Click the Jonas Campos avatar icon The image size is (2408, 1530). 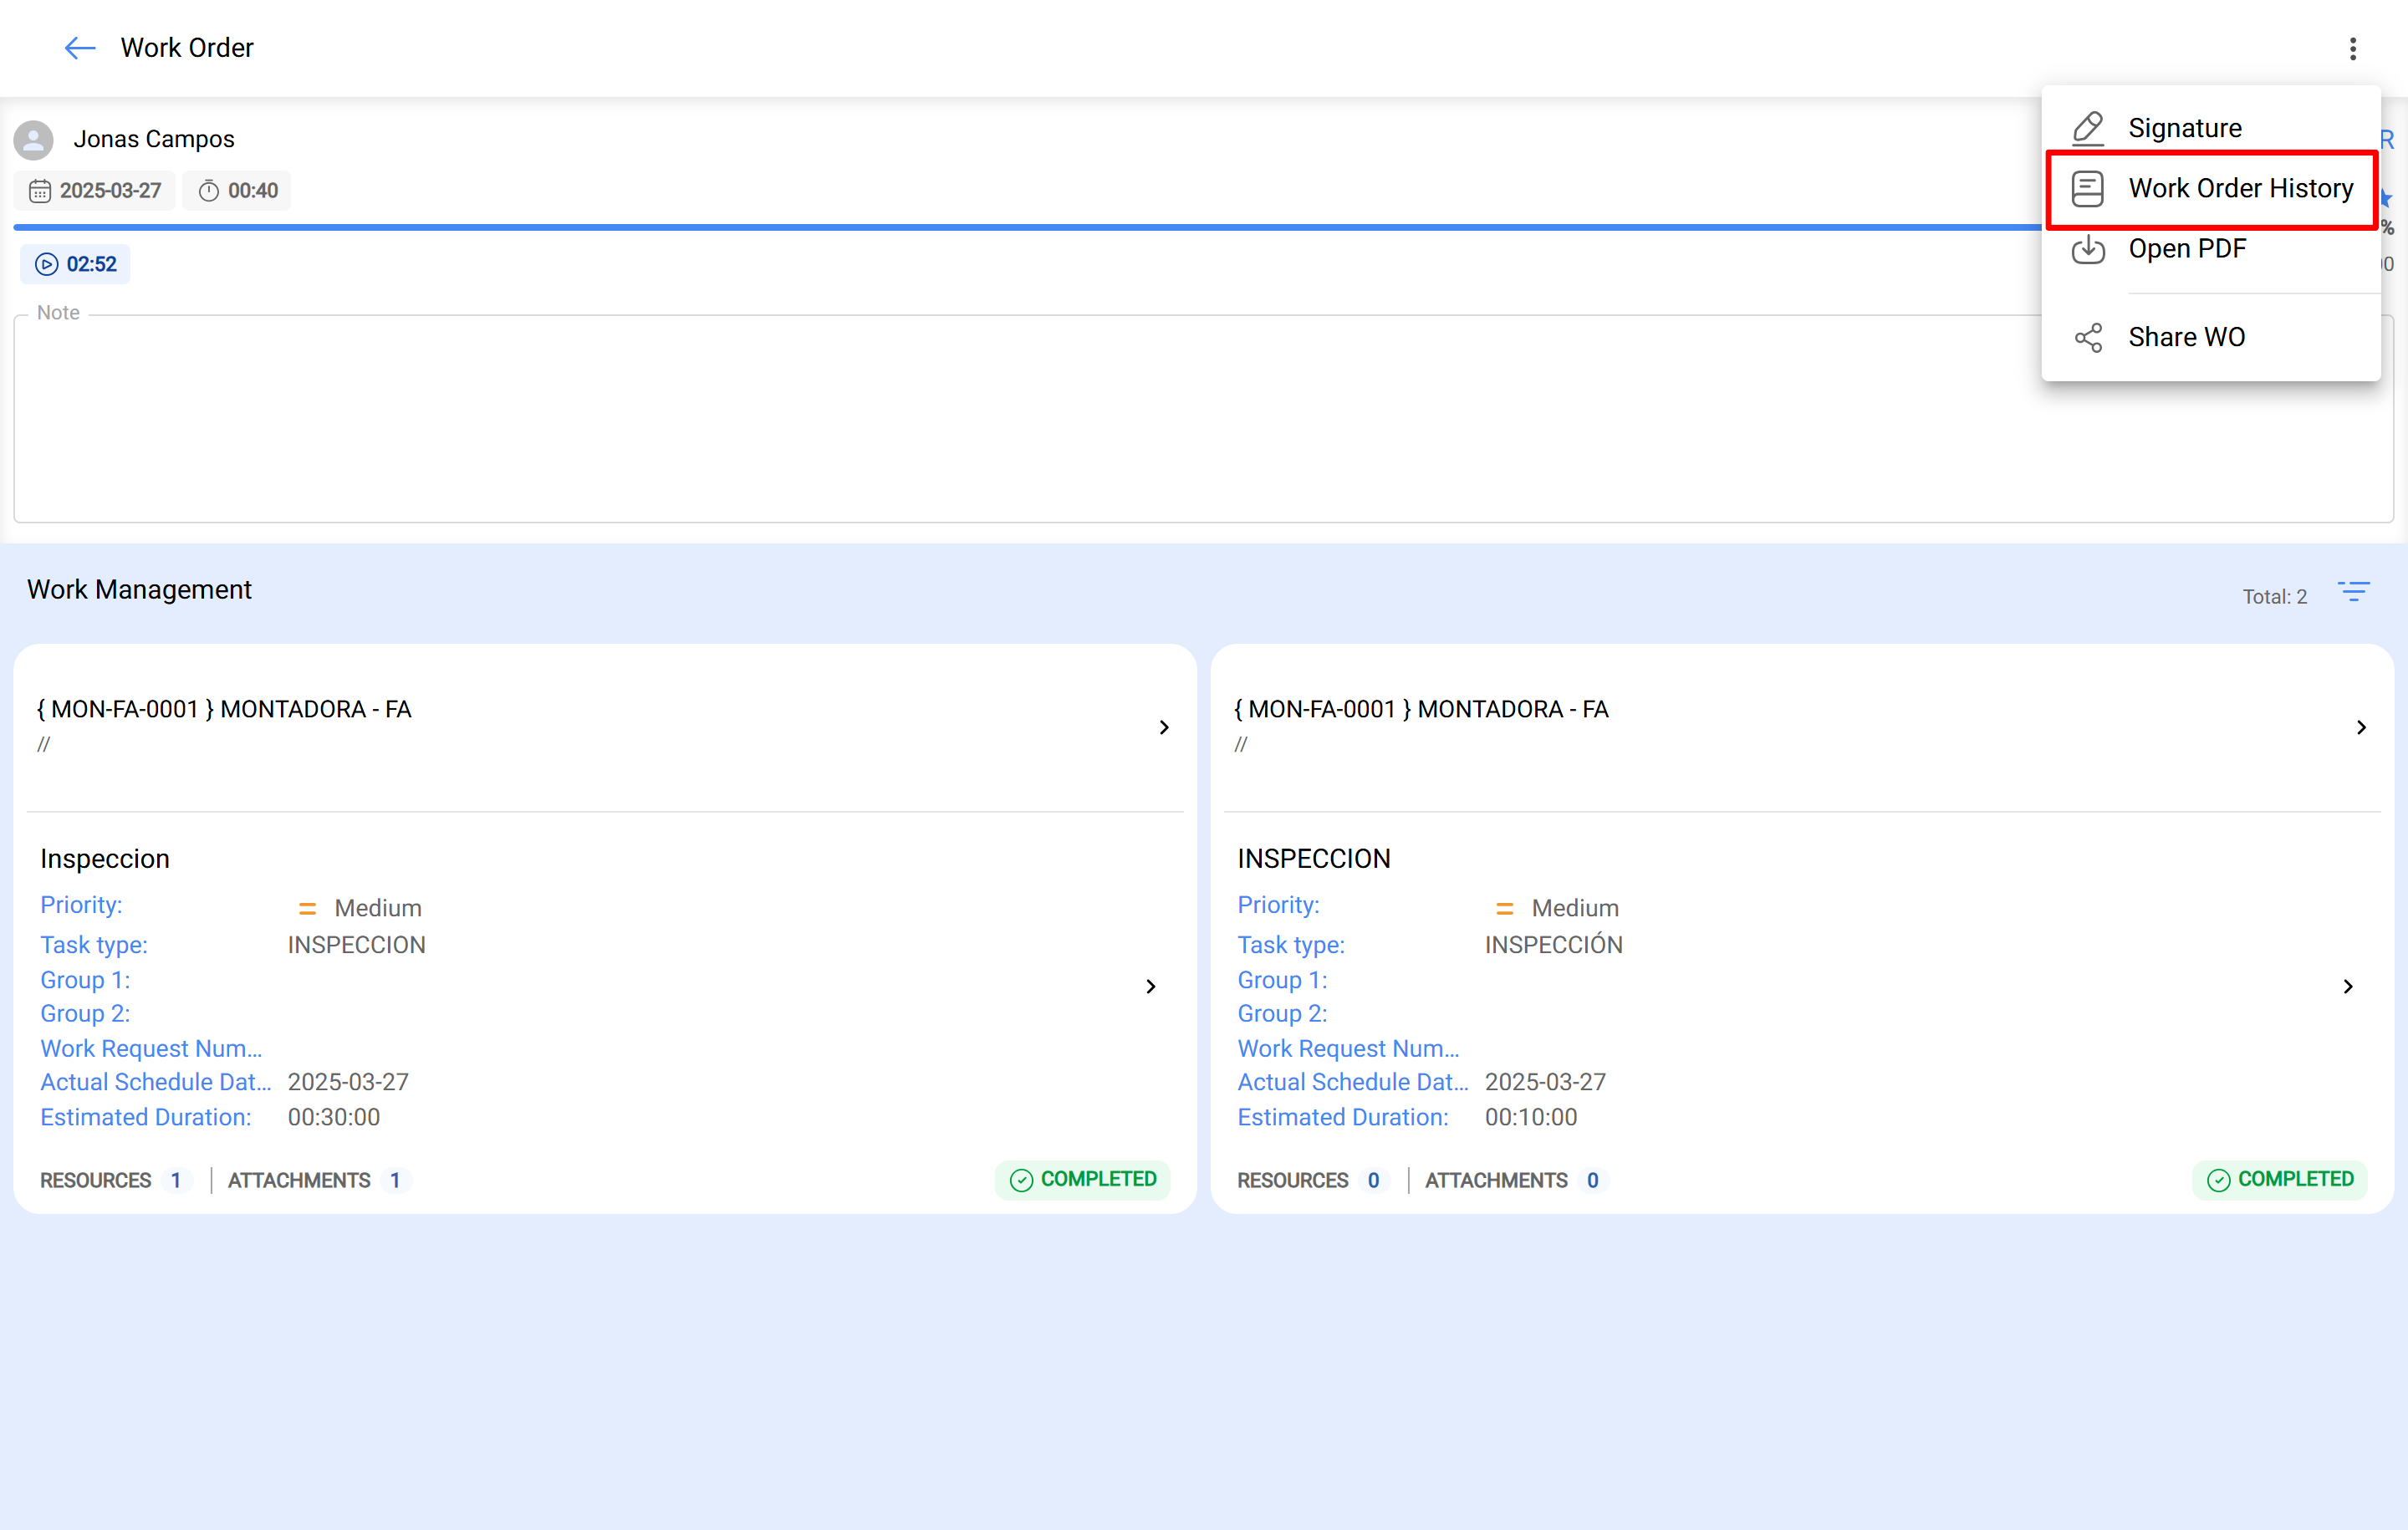tap(34, 140)
